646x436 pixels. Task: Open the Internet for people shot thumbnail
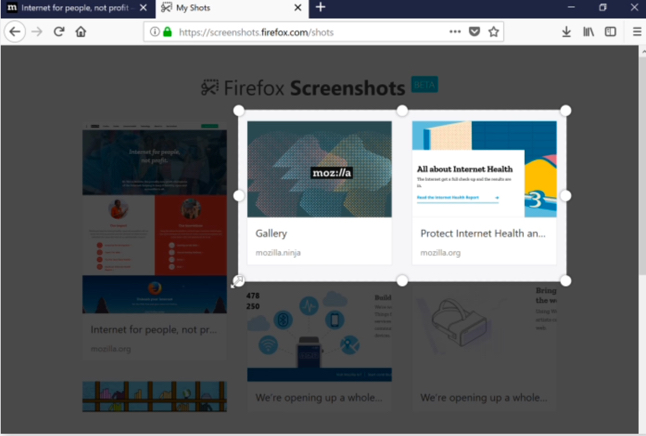154,218
